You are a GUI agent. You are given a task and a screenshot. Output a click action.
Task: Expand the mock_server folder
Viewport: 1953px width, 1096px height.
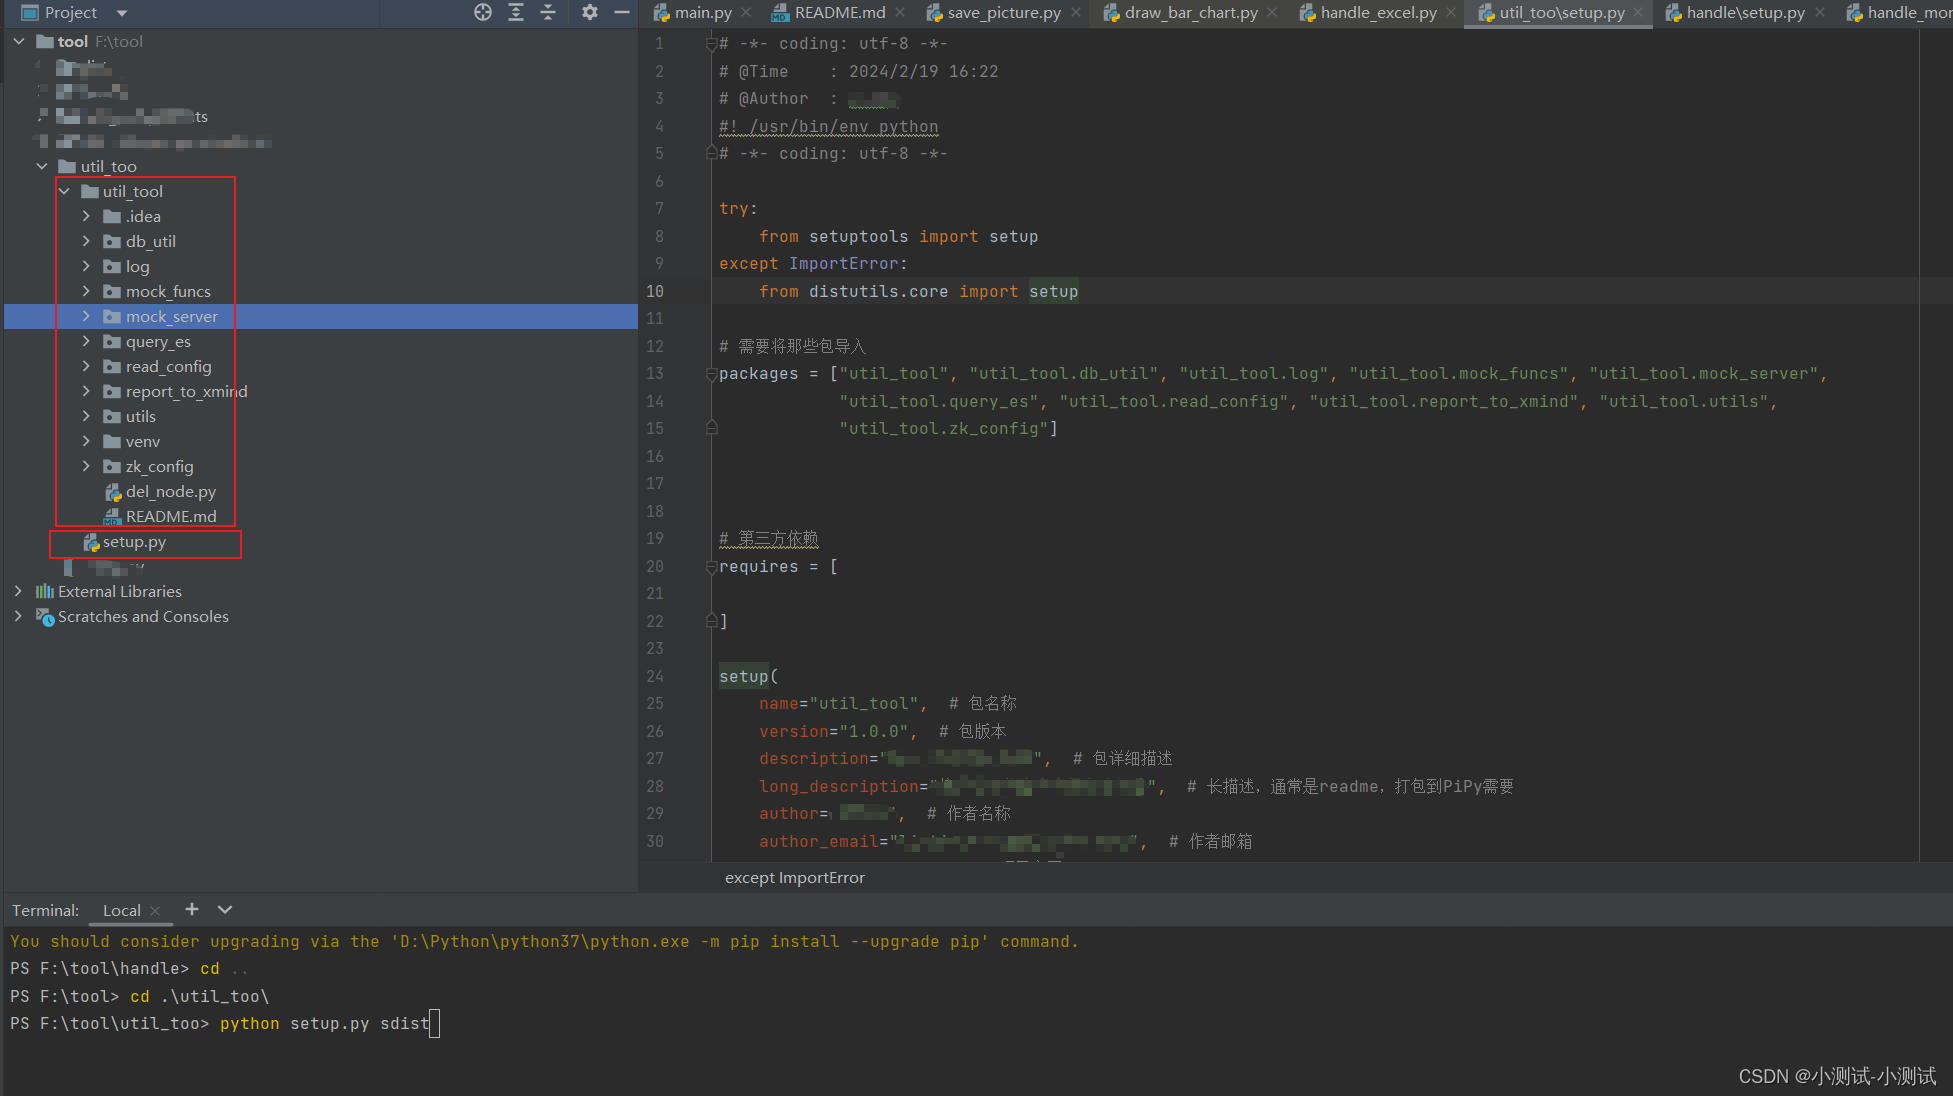click(x=86, y=316)
